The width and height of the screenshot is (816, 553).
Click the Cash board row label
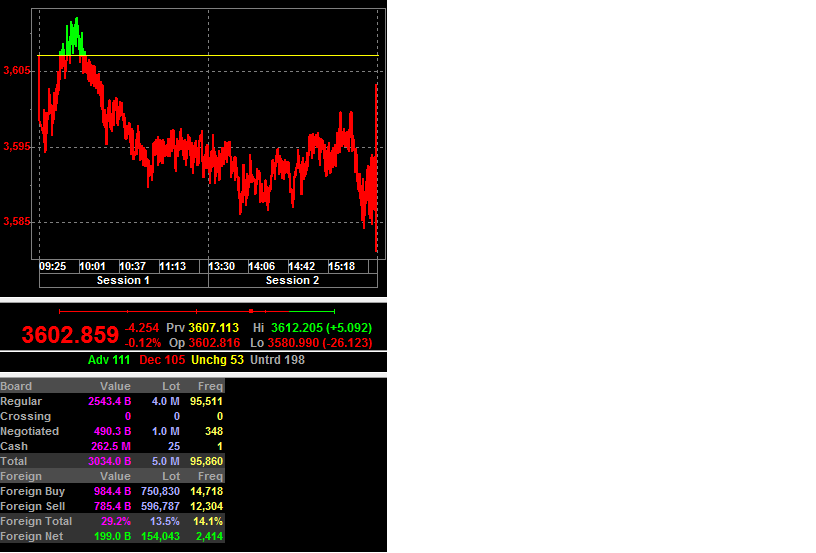coord(14,446)
